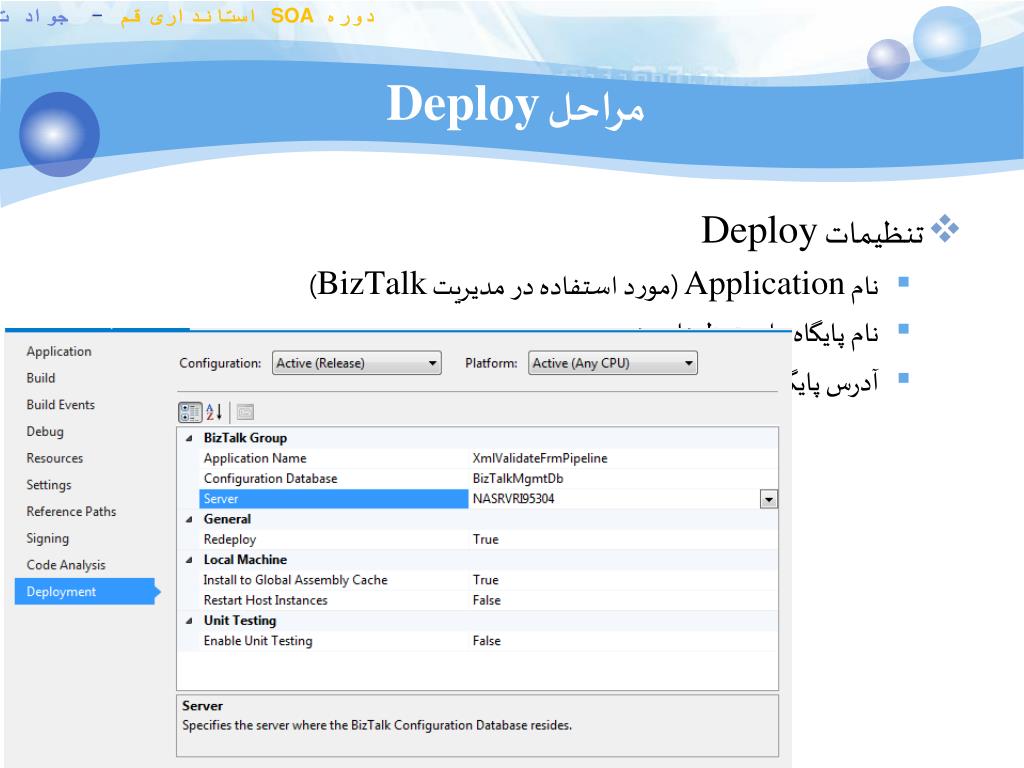This screenshot has width=1024, height=768.
Task: Switch to the Settings tab
Action: coord(49,485)
